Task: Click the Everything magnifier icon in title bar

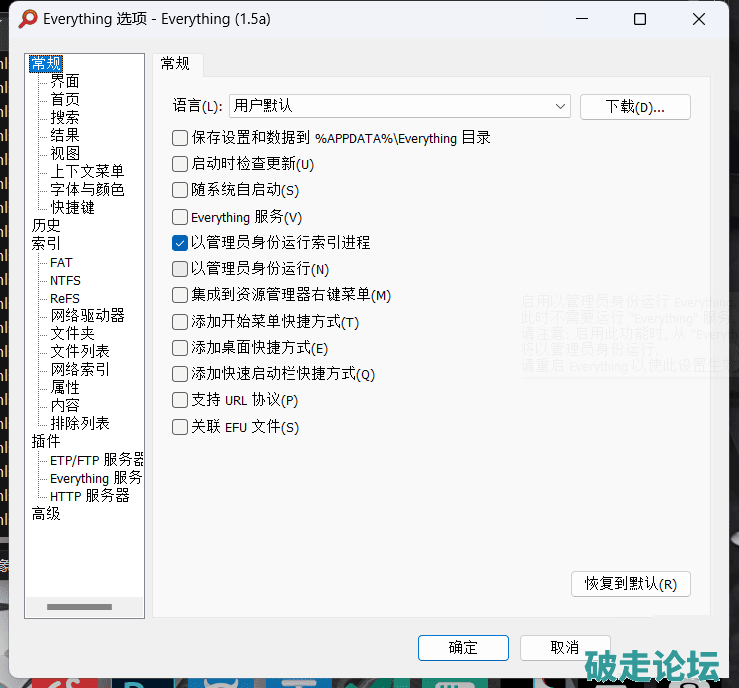Action: click(x=28, y=19)
